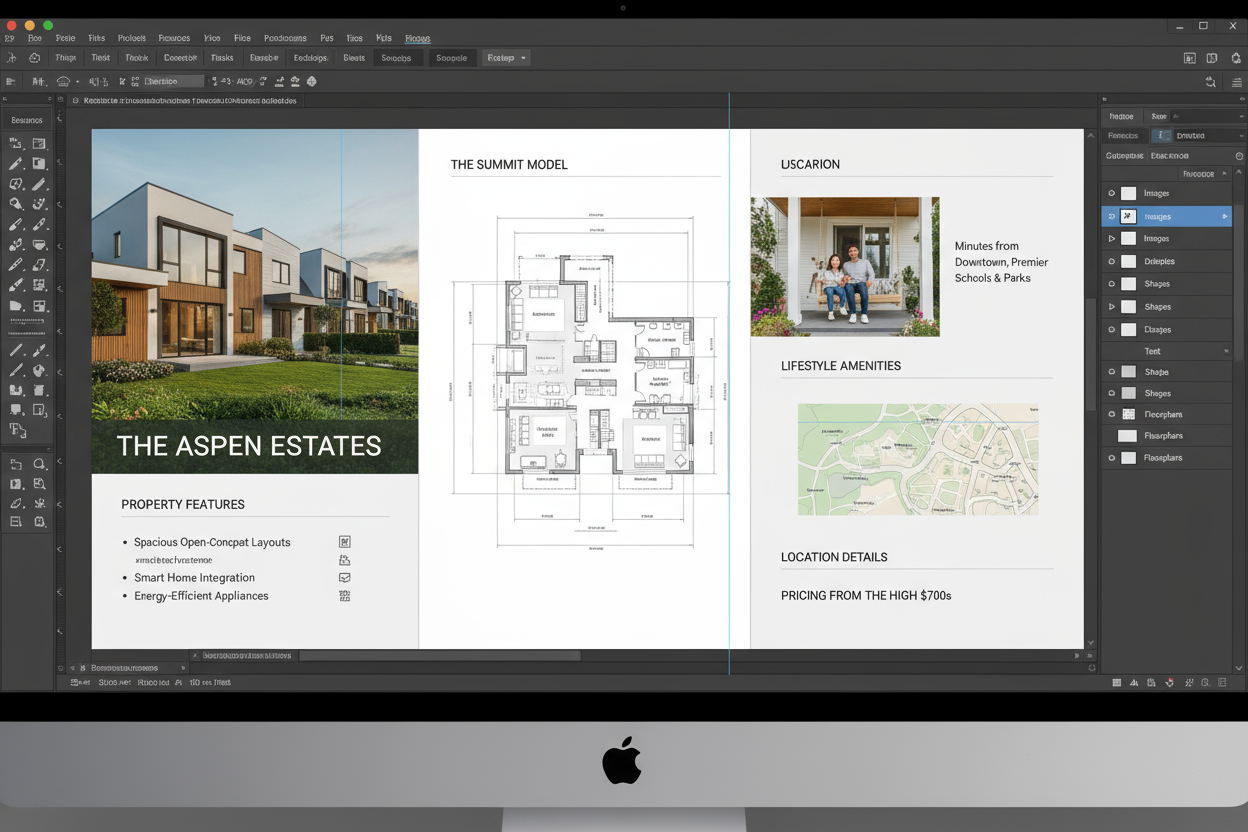Open the workspace dropdown in the app bar
Screen dimensions: 1248x832
click(505, 57)
